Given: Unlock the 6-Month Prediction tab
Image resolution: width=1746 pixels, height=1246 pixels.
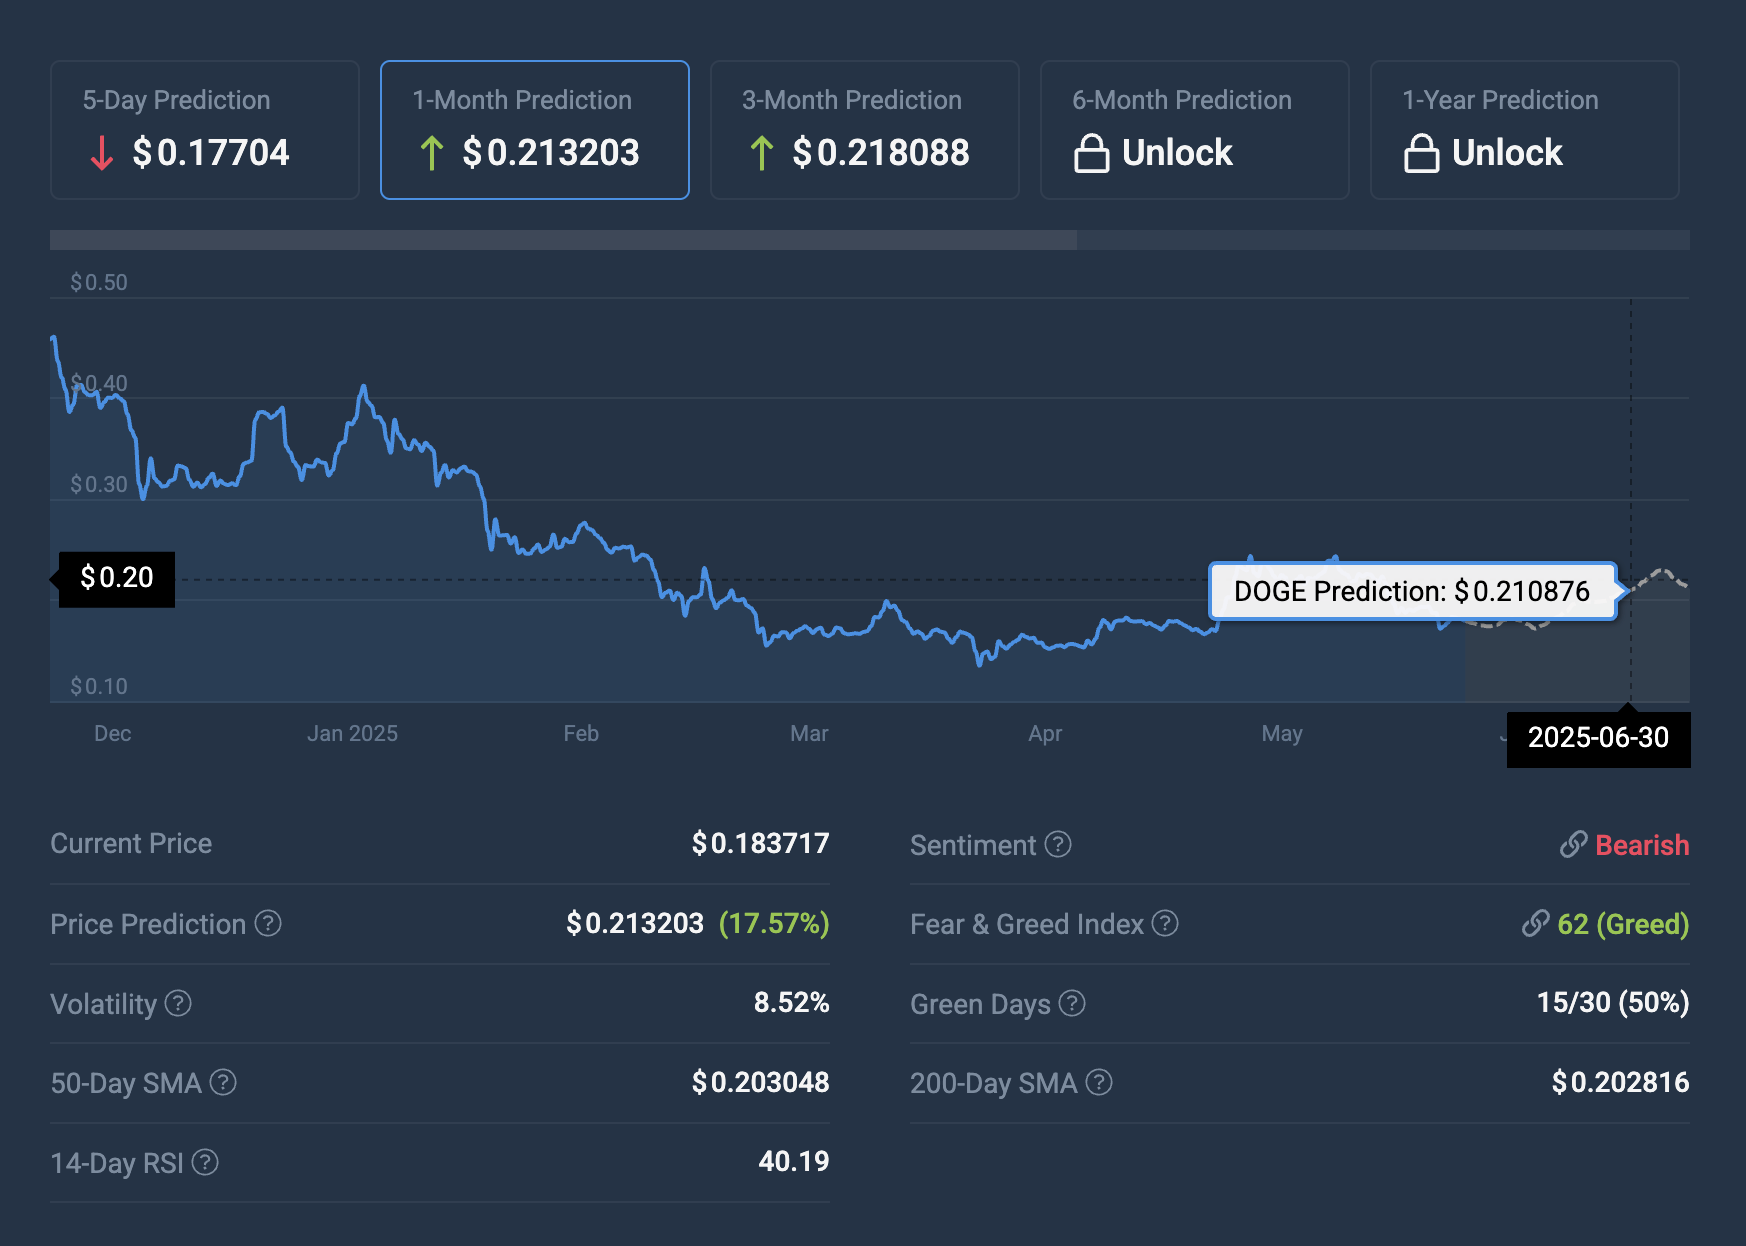Looking at the screenshot, I should coord(1195,130).
